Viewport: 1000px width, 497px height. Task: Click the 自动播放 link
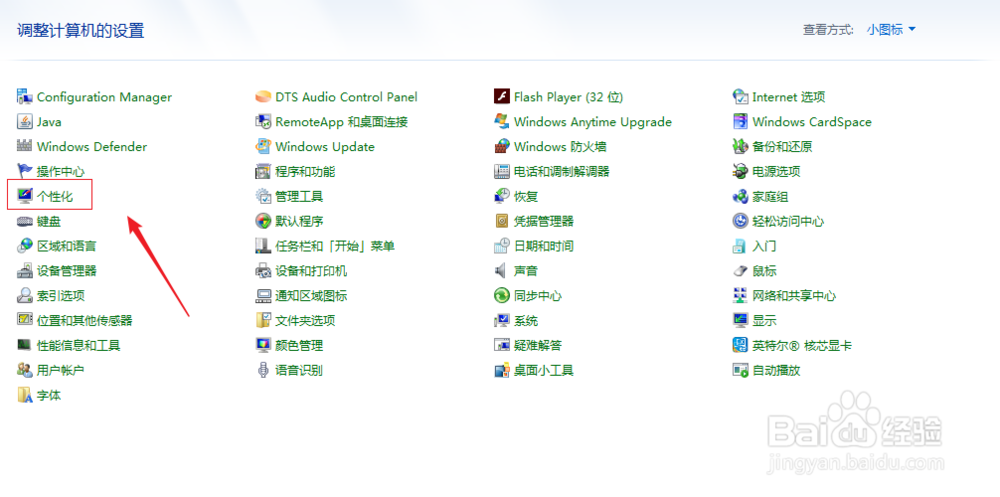(777, 370)
